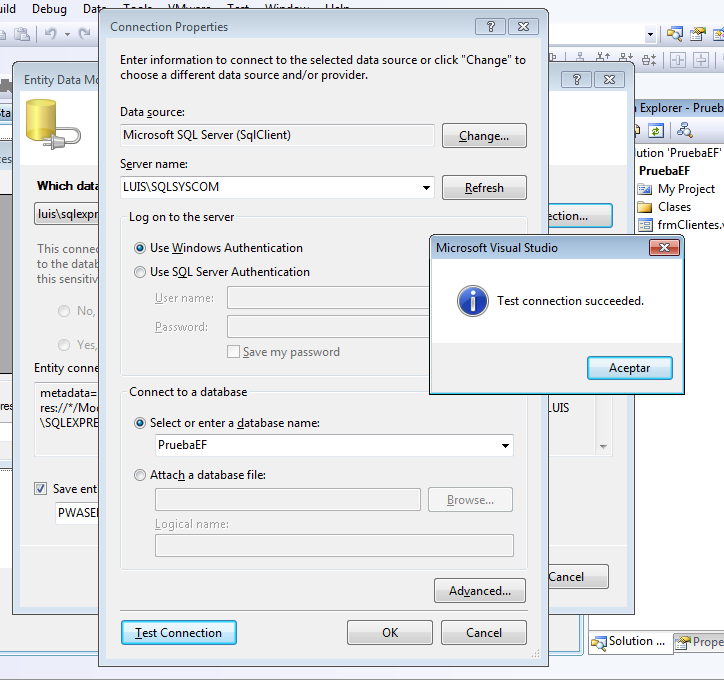Click the Logical name input field
724x680 pixels.
[x=334, y=546]
